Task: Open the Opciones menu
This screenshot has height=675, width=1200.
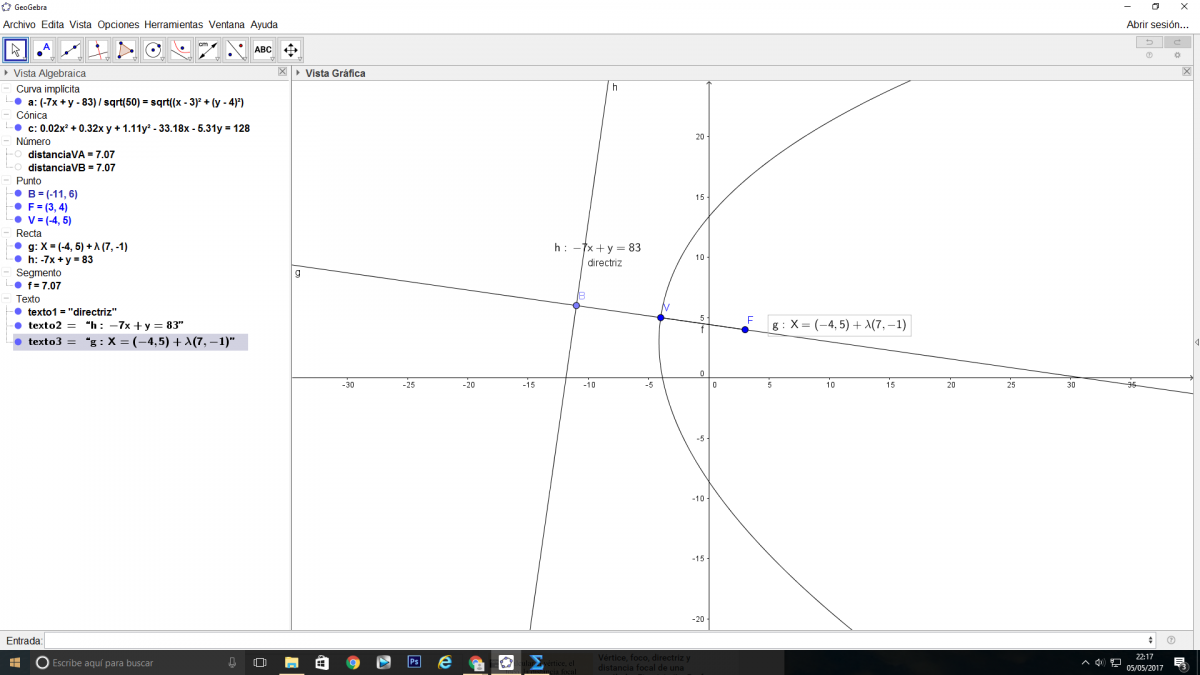Action: pyautogui.click(x=118, y=24)
